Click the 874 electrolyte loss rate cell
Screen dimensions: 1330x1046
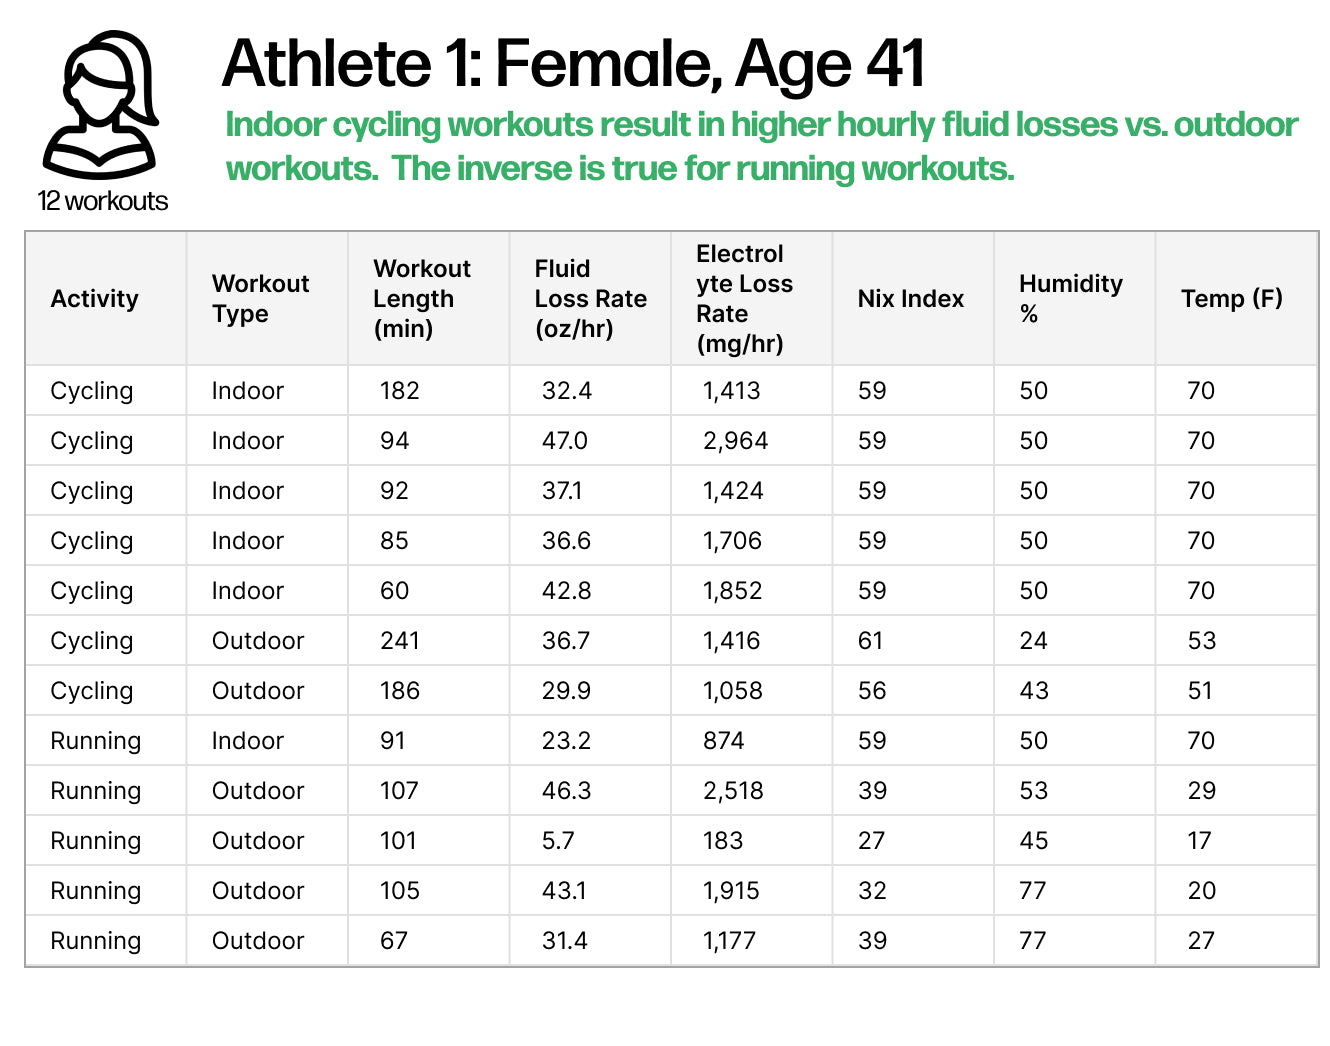723,741
